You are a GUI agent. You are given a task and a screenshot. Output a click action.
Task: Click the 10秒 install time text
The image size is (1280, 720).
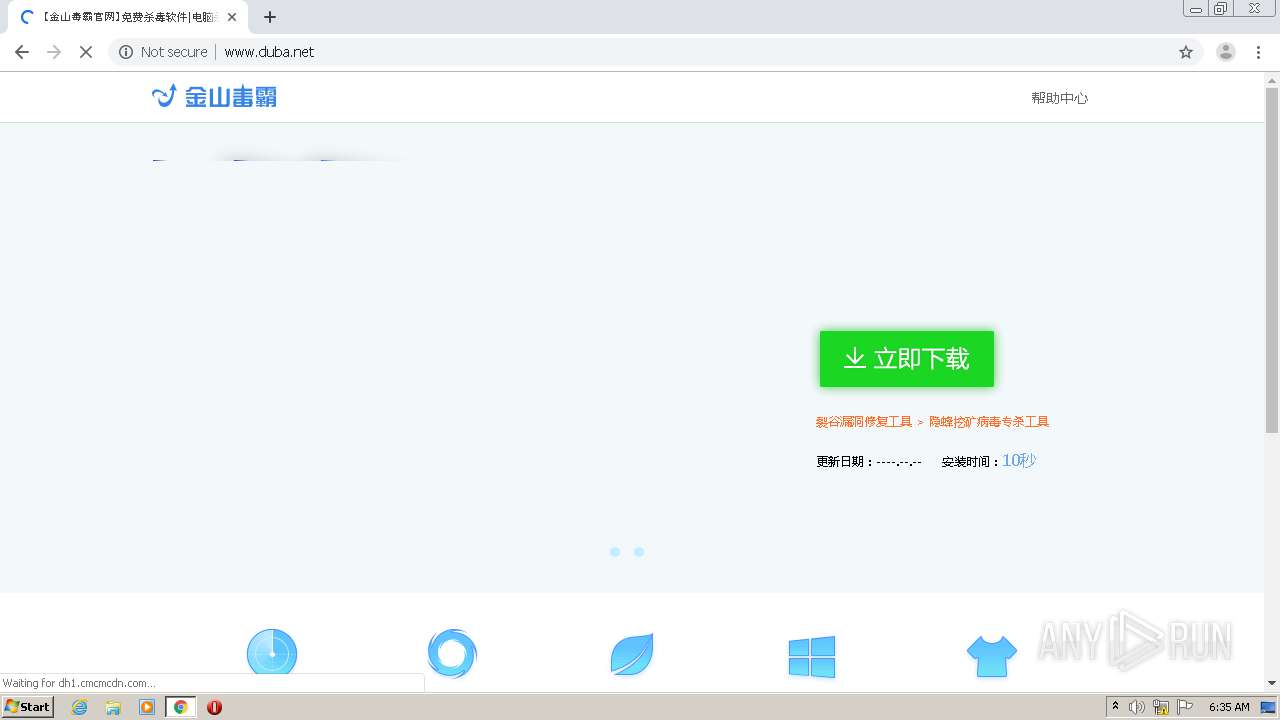1019,460
